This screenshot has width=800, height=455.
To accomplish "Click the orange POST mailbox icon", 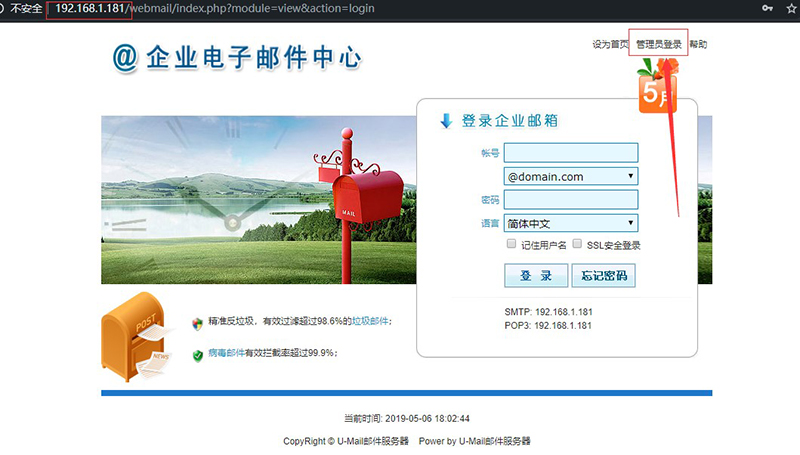I will tap(133, 342).
